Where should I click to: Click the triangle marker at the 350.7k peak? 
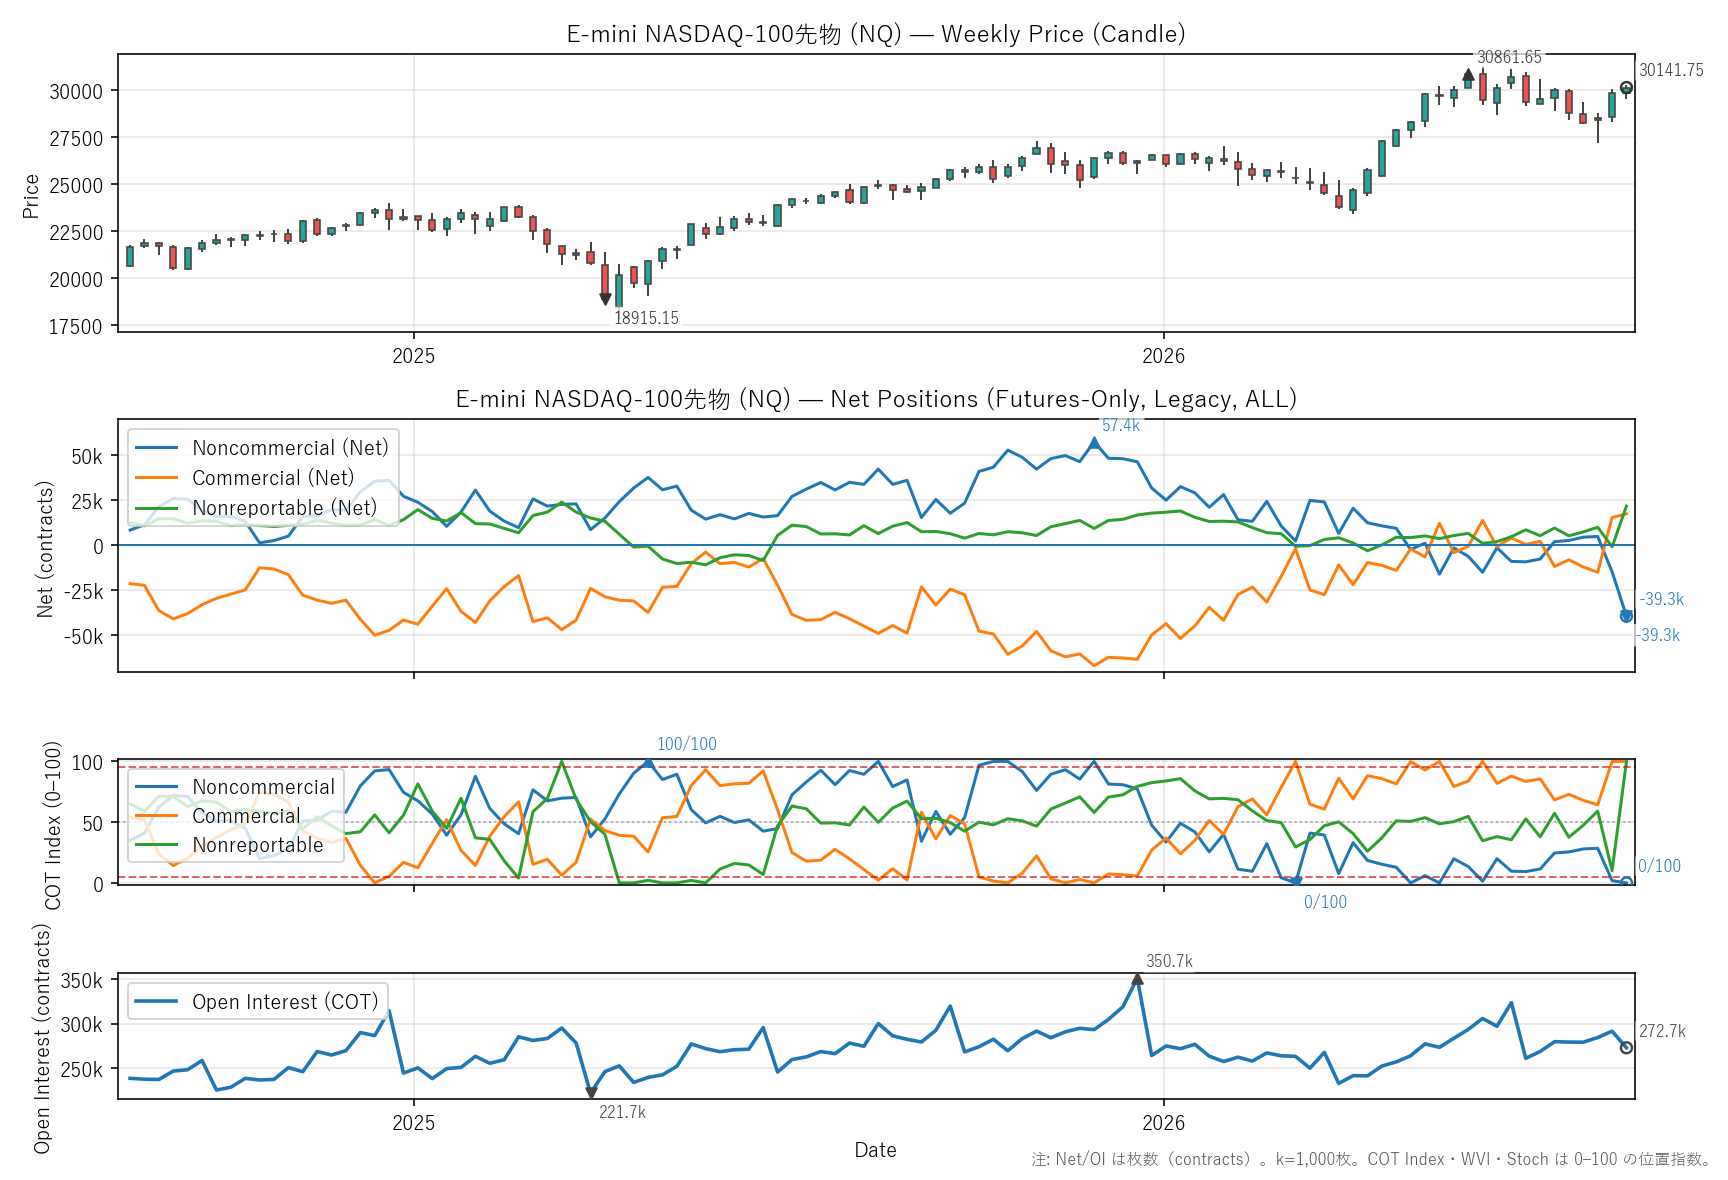pos(1137,979)
